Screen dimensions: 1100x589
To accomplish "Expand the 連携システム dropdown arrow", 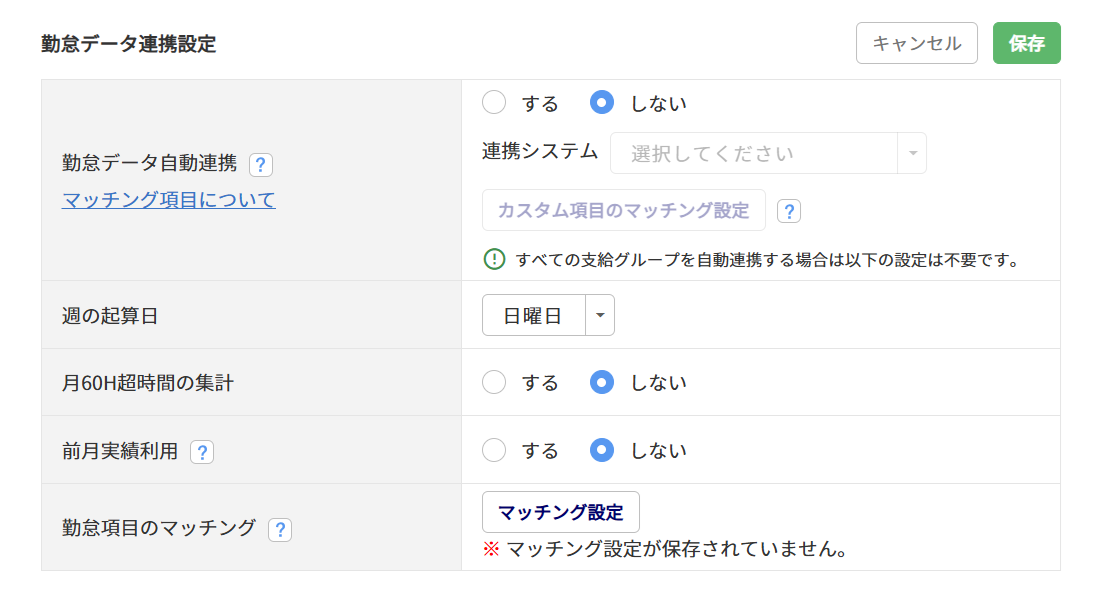I will coord(913,153).
